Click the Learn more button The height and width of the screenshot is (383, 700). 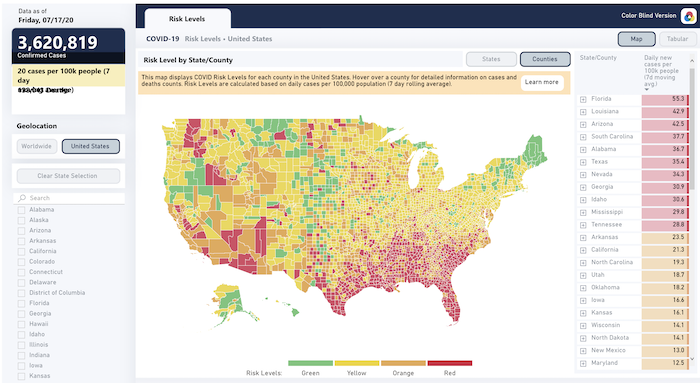click(542, 82)
